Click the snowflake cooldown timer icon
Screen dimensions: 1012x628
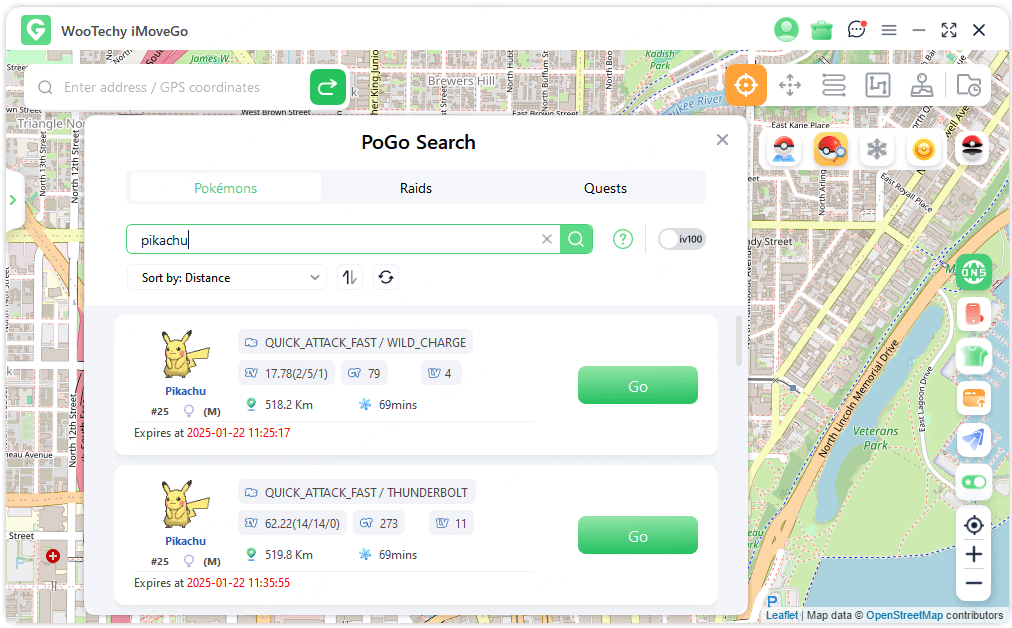click(876, 150)
